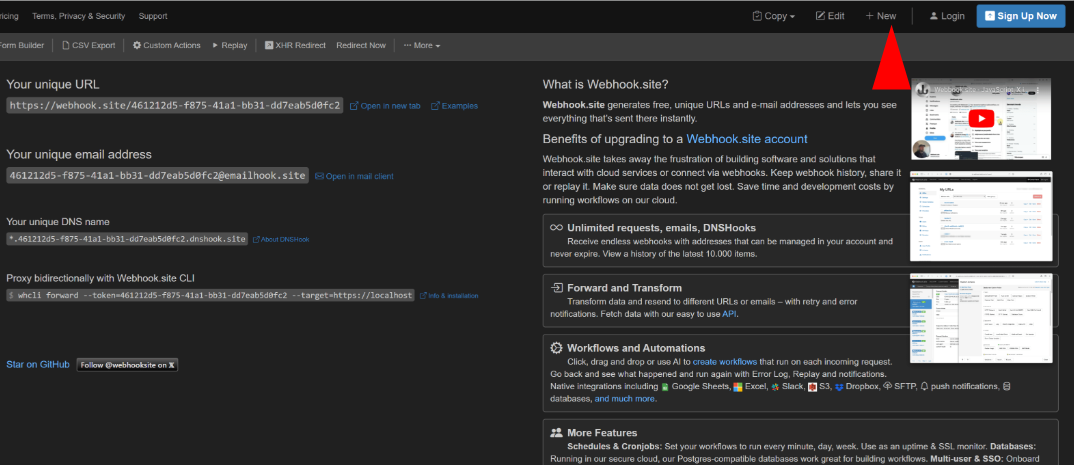Open email address in mail client
1074x465 pixels.
(x=354, y=176)
